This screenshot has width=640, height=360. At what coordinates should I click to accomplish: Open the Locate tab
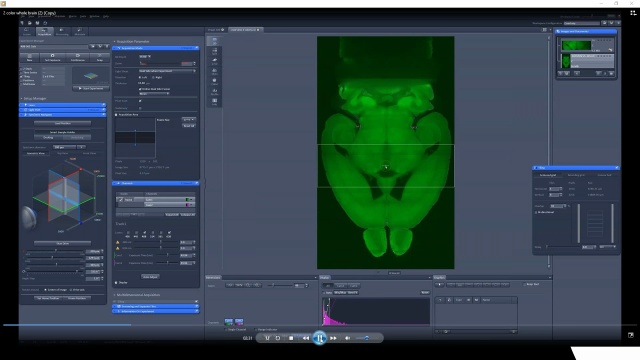[27, 32]
